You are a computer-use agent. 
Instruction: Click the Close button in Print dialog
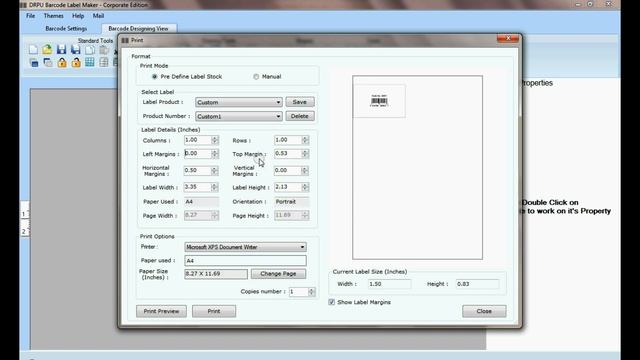point(484,311)
